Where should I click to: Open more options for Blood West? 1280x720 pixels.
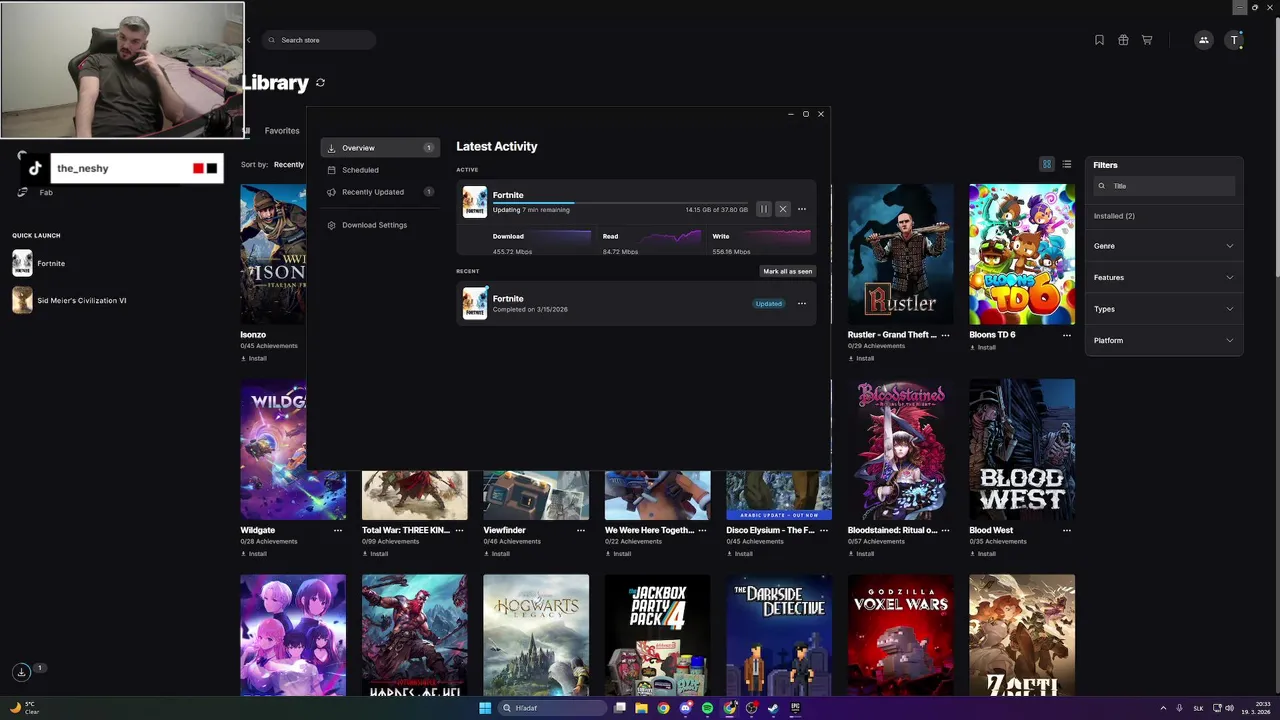pos(1067,530)
